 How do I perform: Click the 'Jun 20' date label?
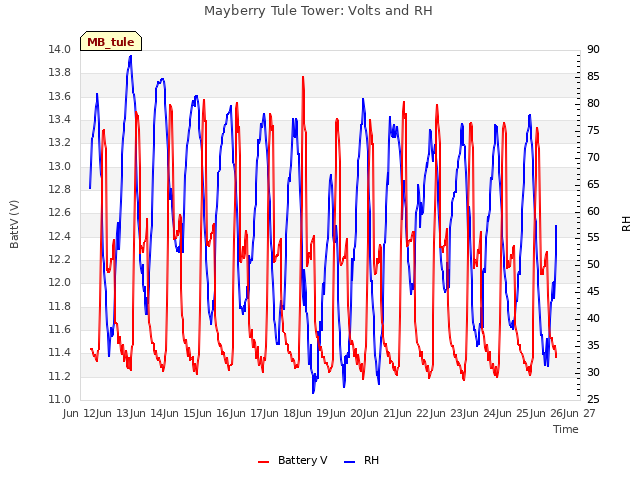point(347,413)
